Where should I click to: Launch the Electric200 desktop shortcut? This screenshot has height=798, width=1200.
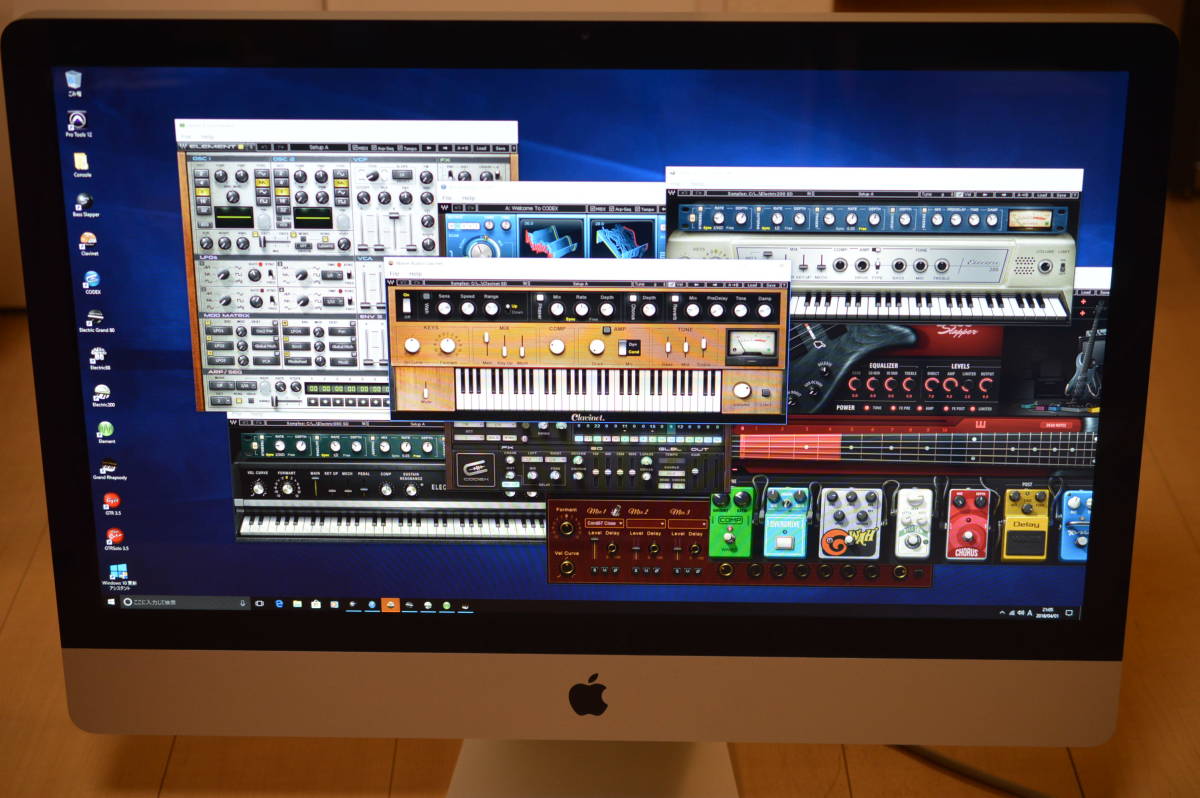pyautogui.click(x=102, y=397)
